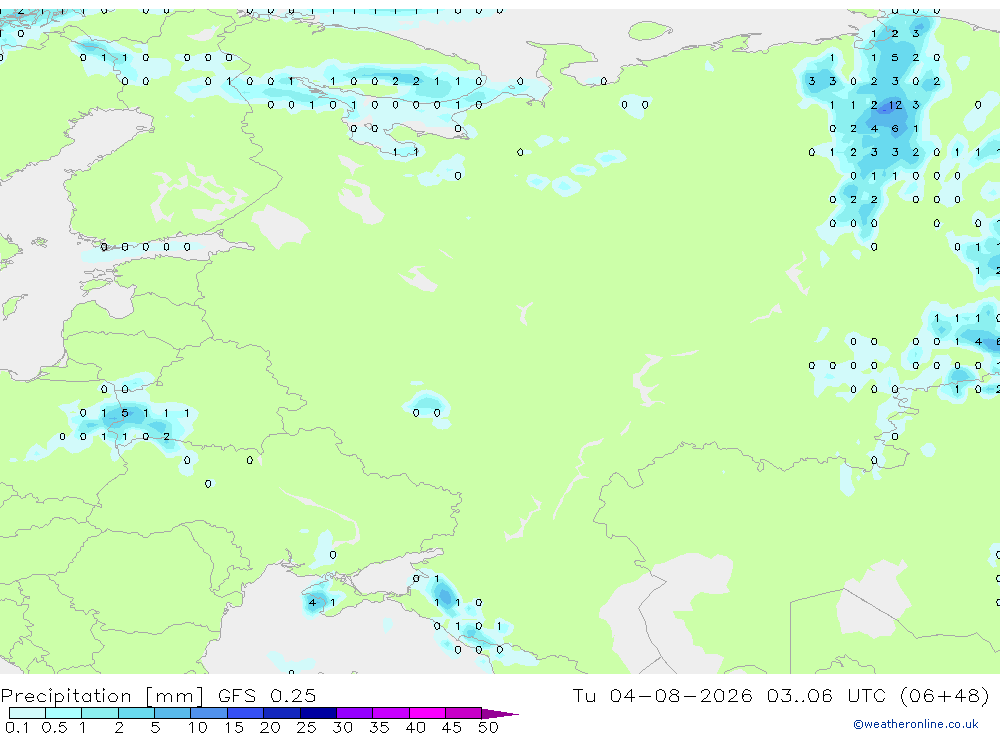Image resolution: width=1000 pixels, height=733 pixels.
Task: Select the 10–15 mm legend color swatch
Action: [209, 713]
